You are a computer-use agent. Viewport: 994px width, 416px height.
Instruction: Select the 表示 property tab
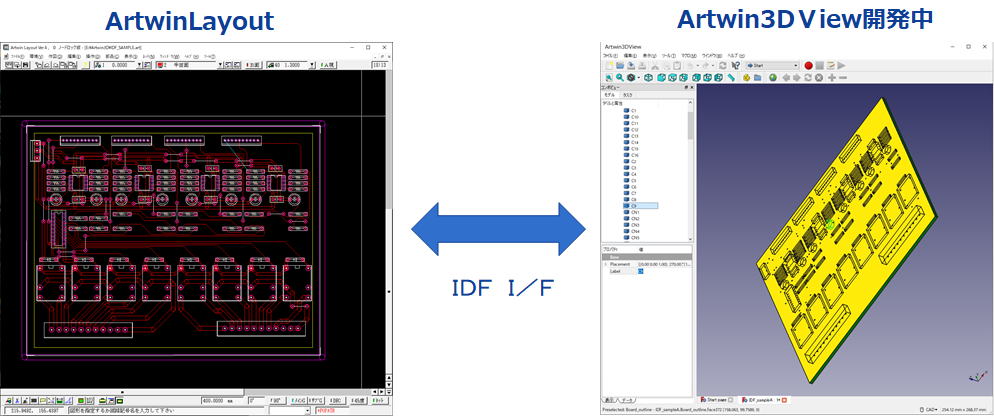609,400
